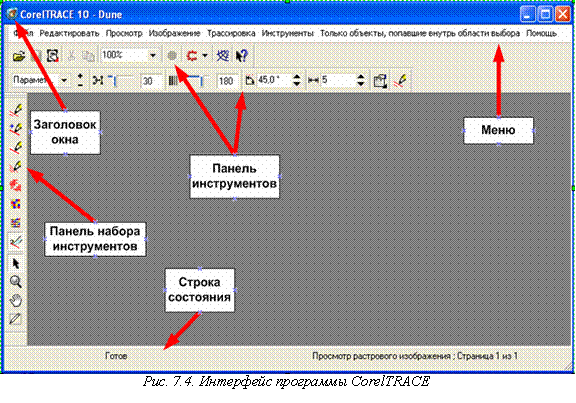Viewport: 576px width, 403px height.
Task: Select the magnifying glass Zoom tool
Action: point(15,282)
